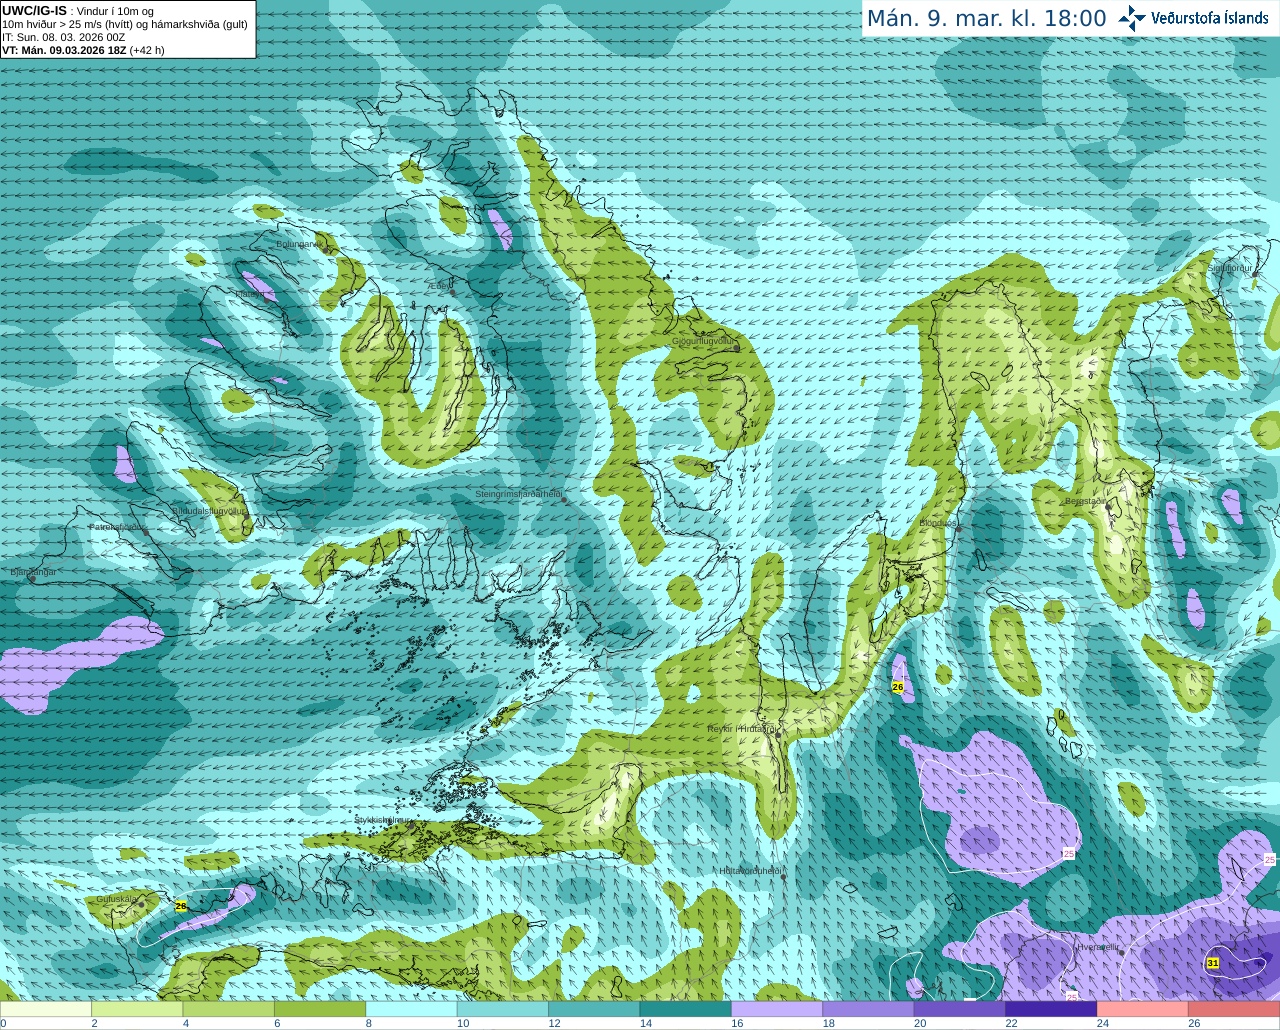Click the Holtavörðuheiði station label
The height and width of the screenshot is (1030, 1280).
coord(750,871)
